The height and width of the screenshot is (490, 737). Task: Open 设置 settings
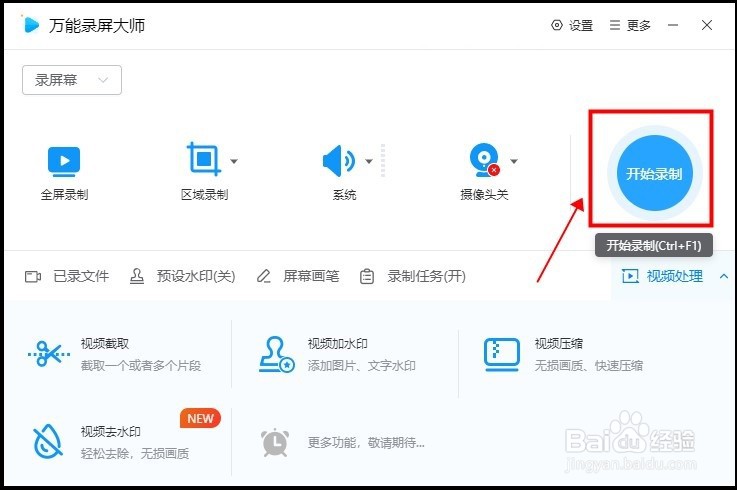click(572, 25)
